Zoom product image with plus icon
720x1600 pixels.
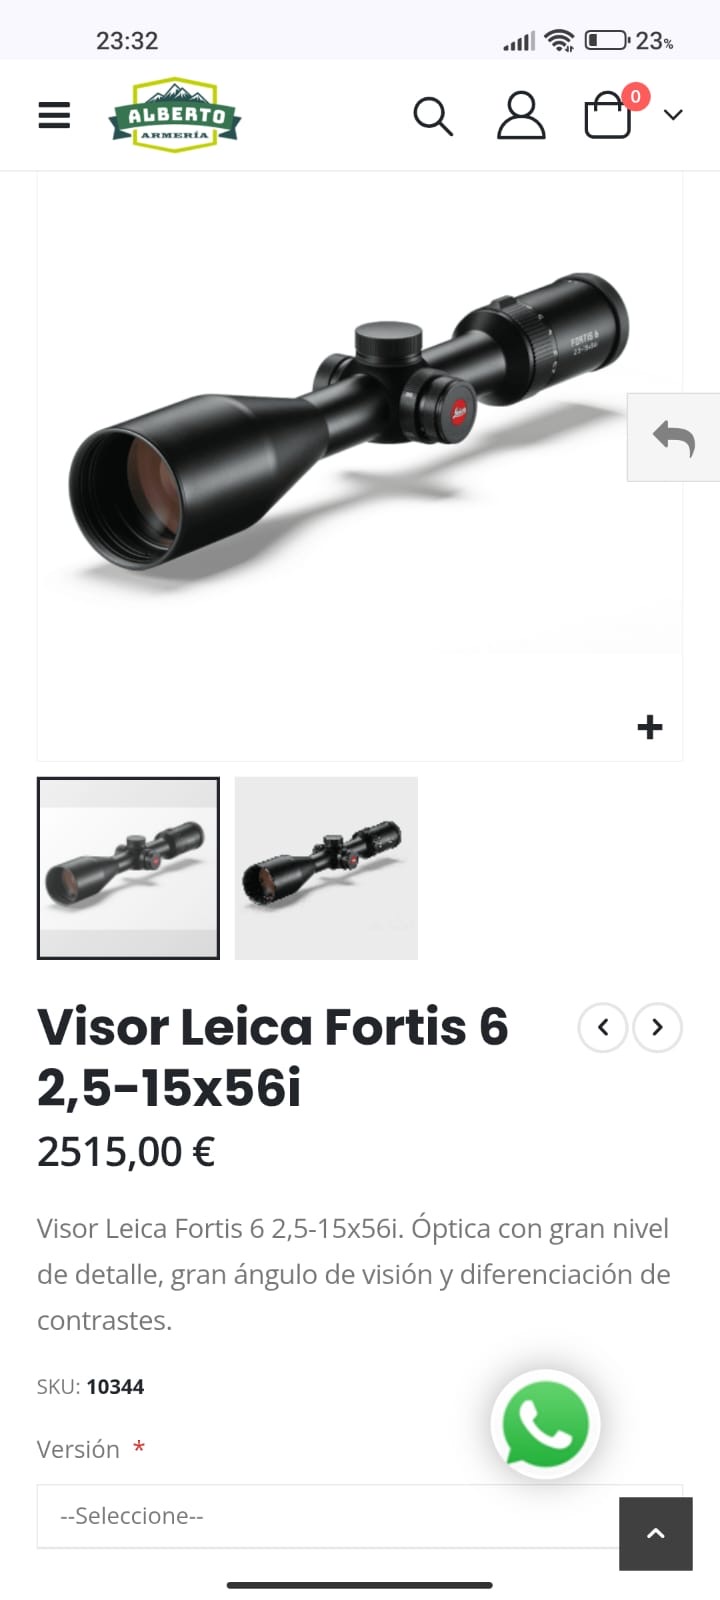(650, 727)
